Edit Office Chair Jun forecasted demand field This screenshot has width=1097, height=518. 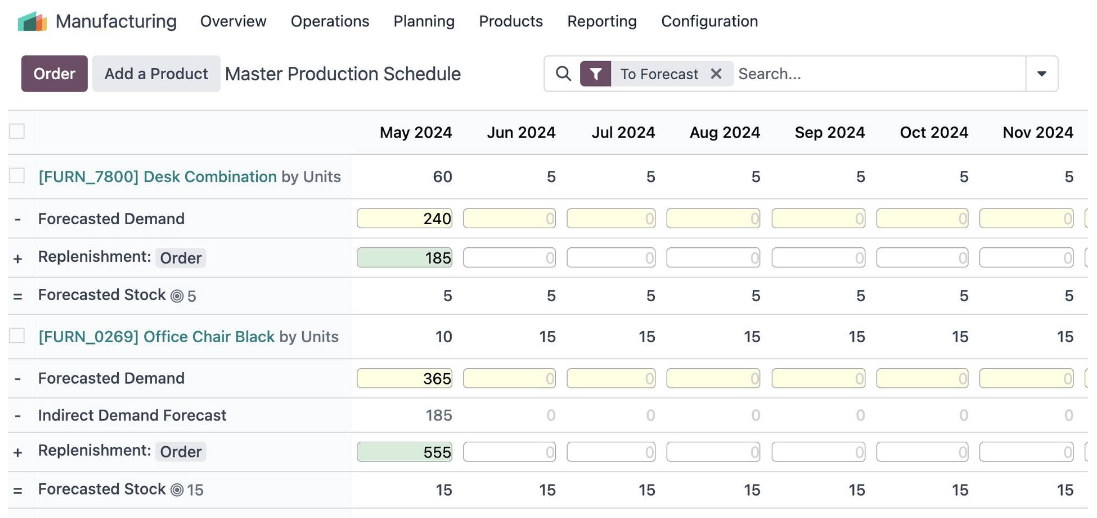[509, 378]
